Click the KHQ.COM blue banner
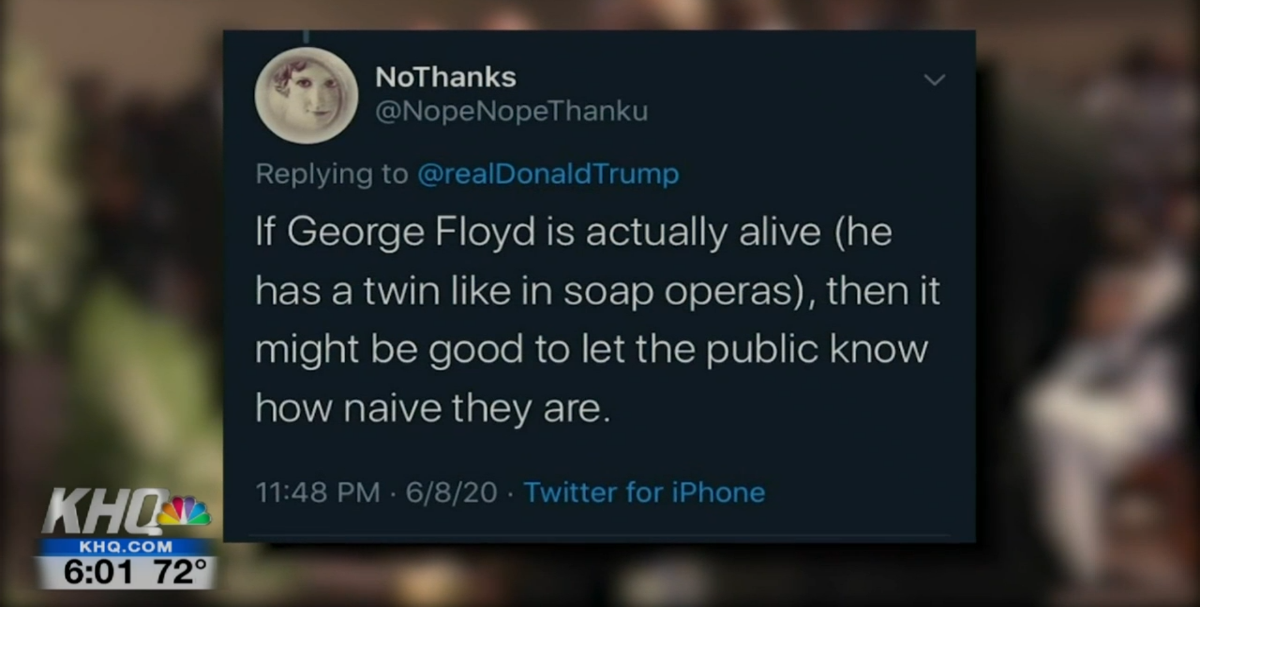 click(x=126, y=547)
